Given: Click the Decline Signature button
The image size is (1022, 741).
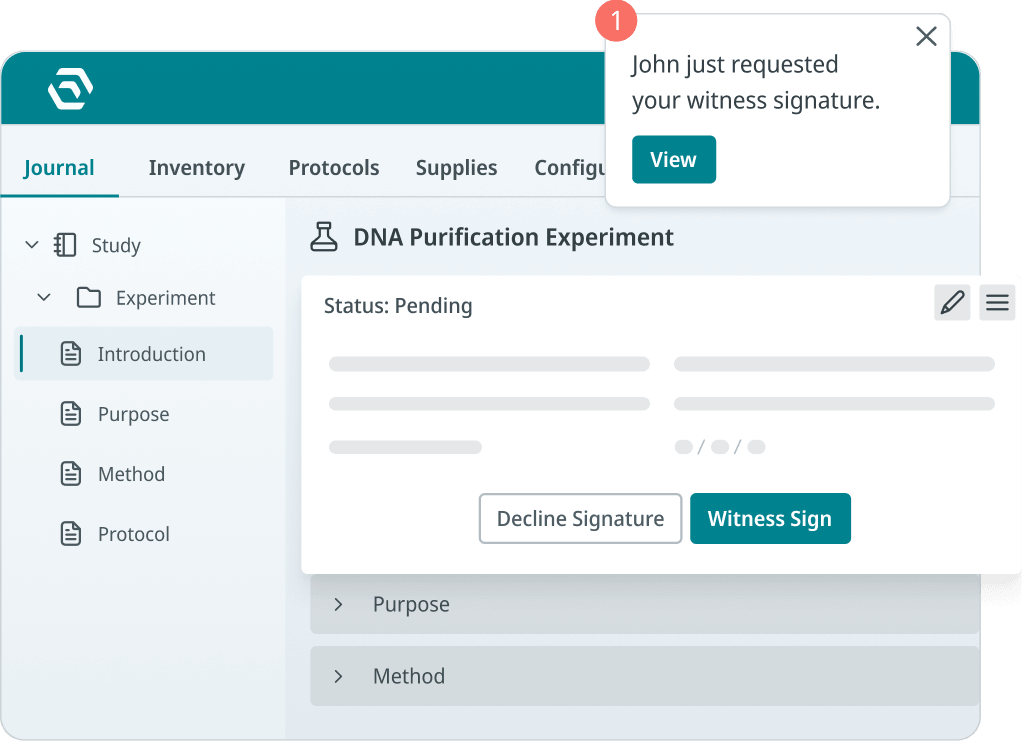Looking at the screenshot, I should coord(580,518).
